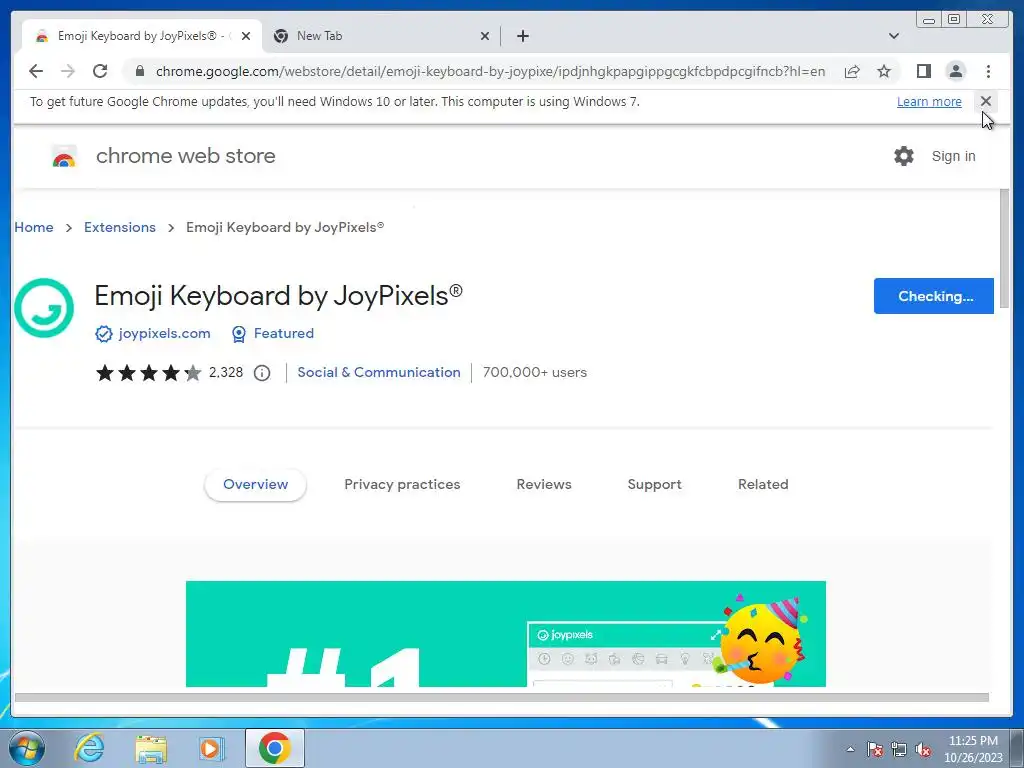Click the JoyPixels promotional screenshot
This screenshot has width=1024, height=768.
point(505,633)
